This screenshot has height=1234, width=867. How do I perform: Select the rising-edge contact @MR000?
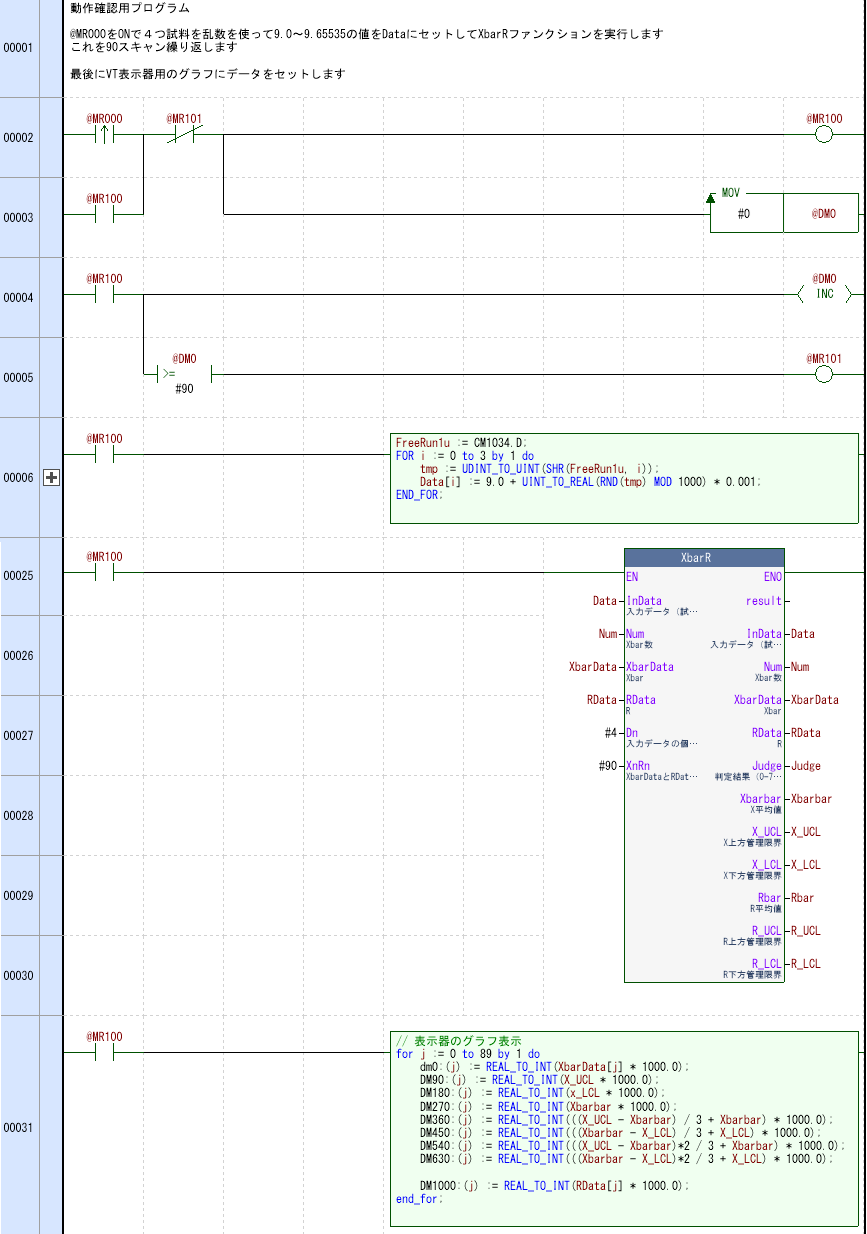[104, 135]
